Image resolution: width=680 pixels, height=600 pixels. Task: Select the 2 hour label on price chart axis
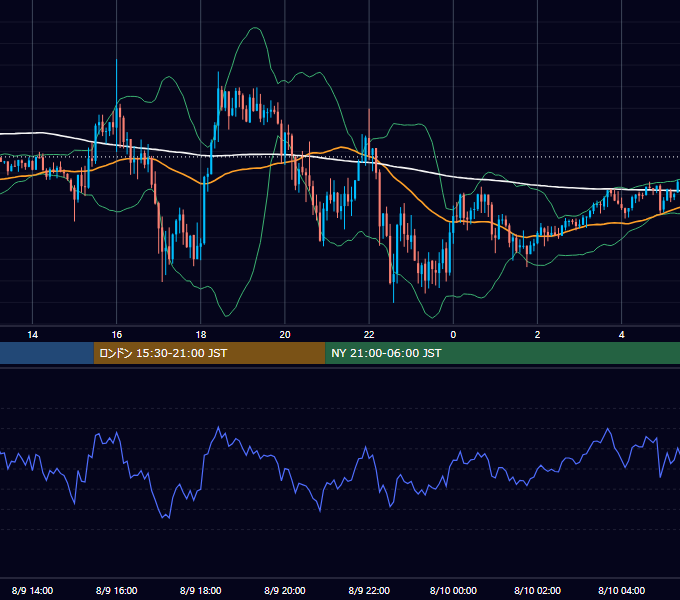pyautogui.click(x=537, y=335)
